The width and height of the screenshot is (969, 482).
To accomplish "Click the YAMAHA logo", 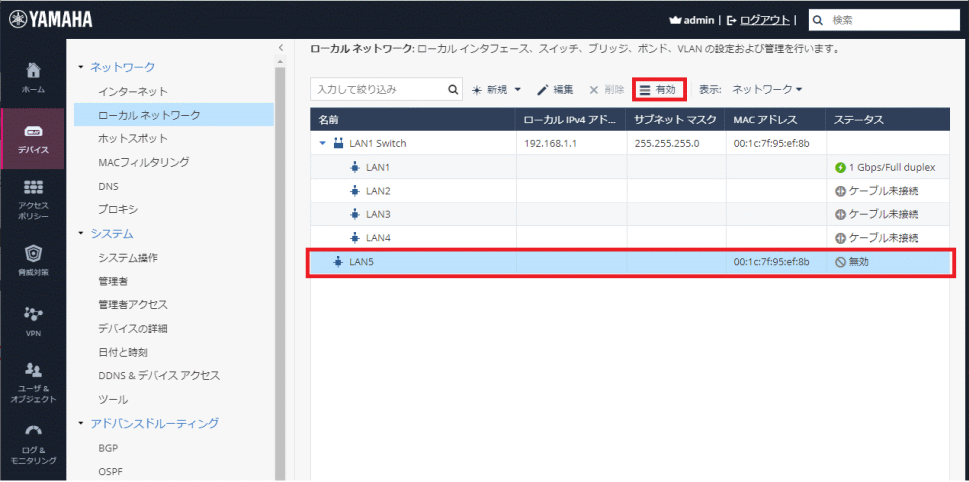I will pos(49,19).
